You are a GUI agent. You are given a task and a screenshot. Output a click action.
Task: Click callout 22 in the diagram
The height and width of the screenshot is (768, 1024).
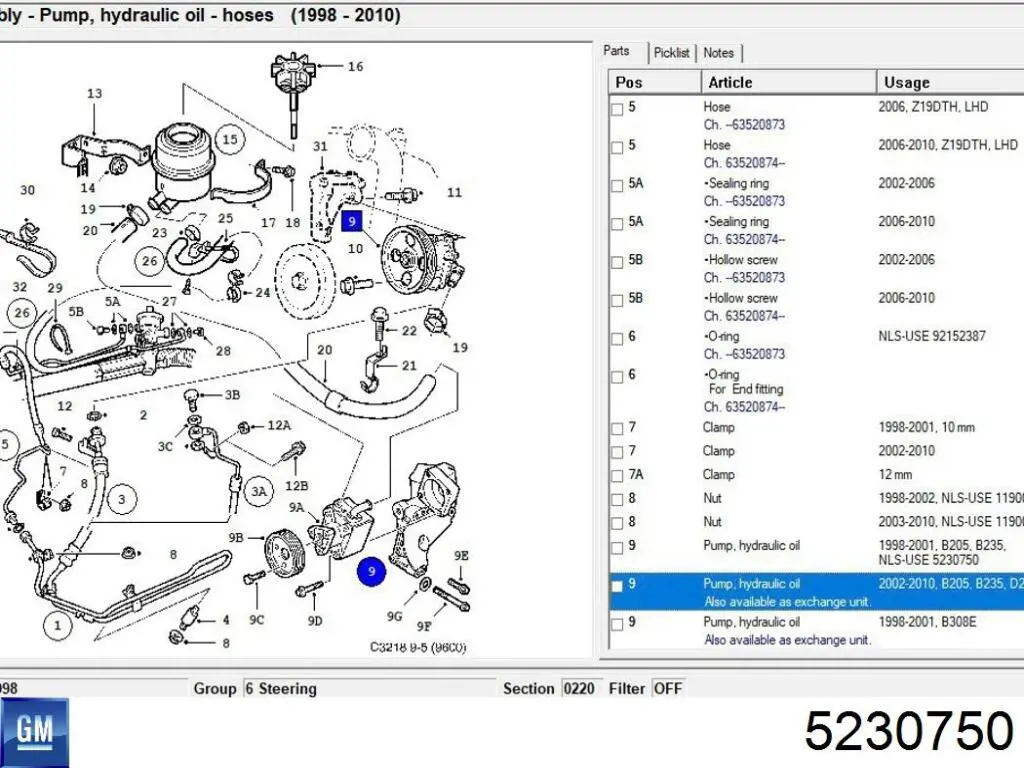point(409,331)
